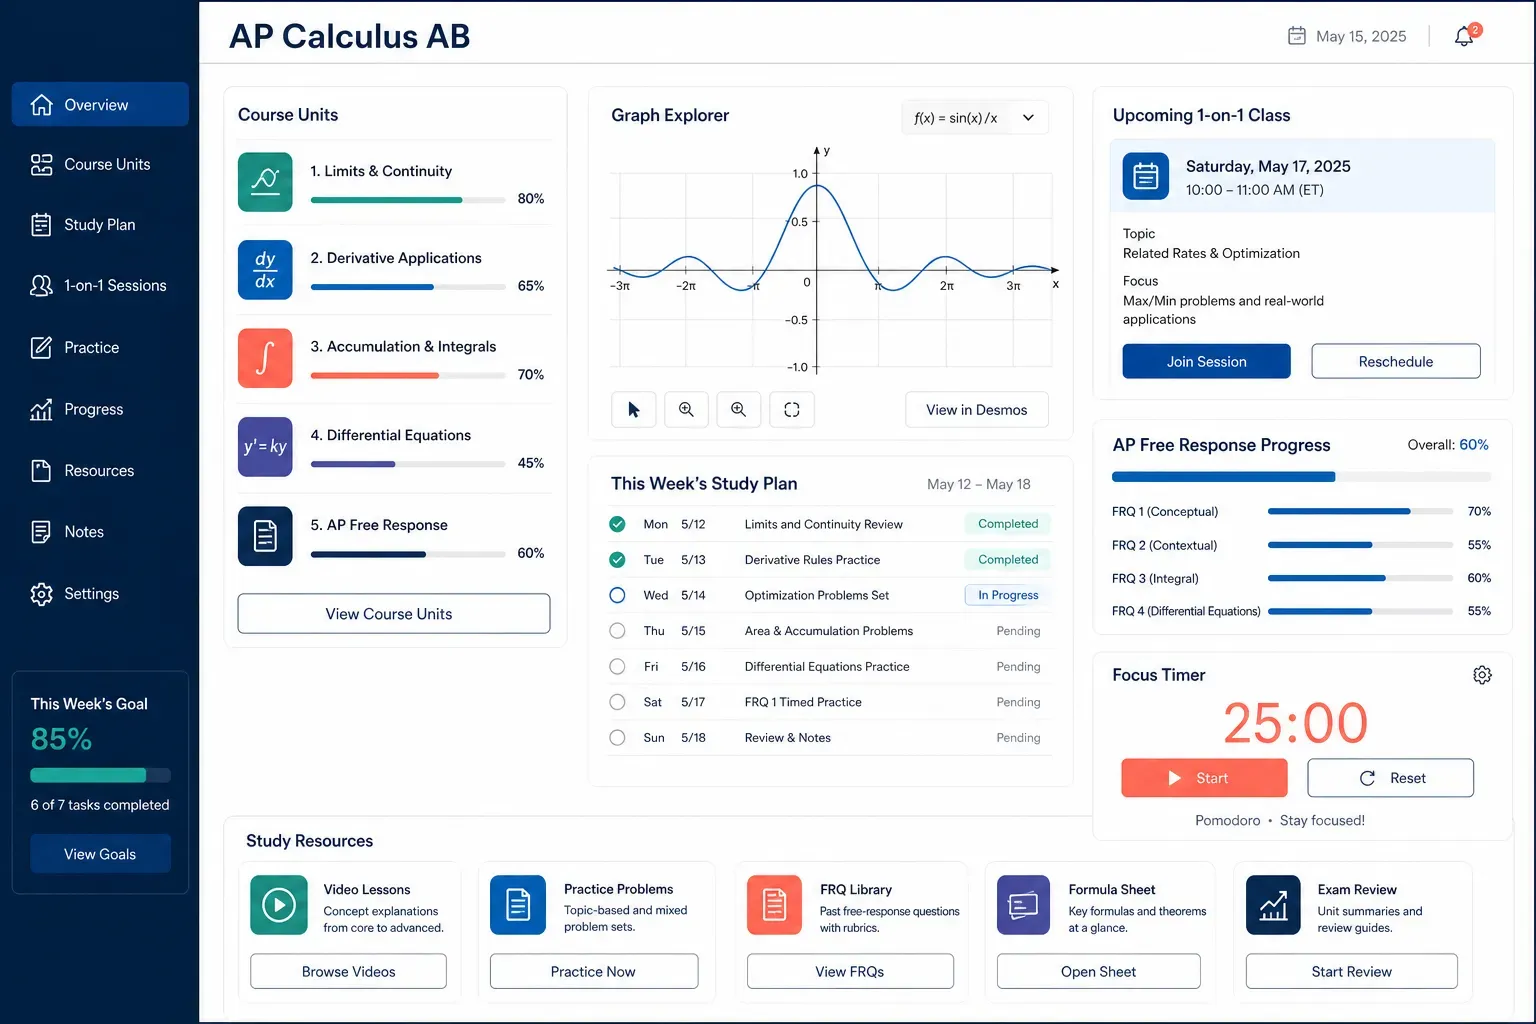This screenshot has width=1536, height=1024.
Task: Click the AP Free Response document icon
Action: coord(265,536)
